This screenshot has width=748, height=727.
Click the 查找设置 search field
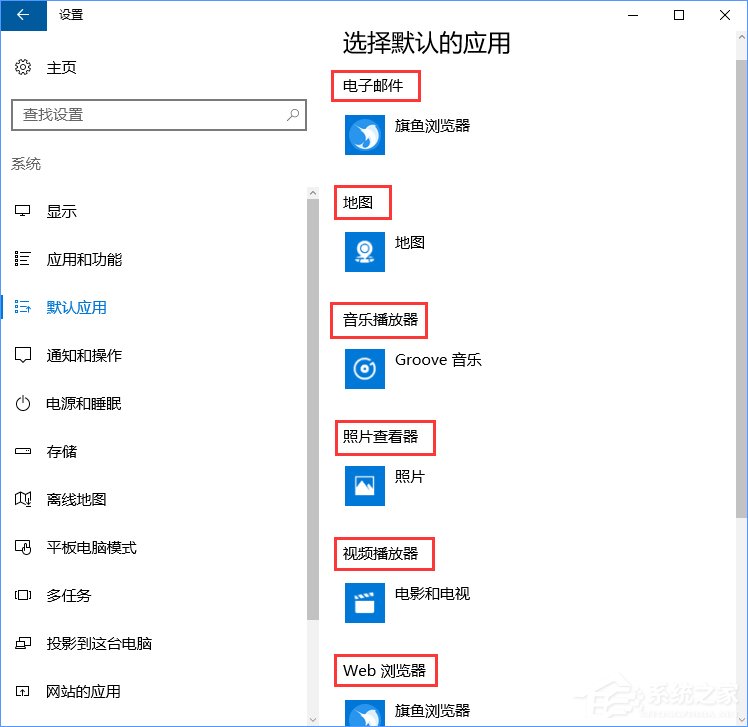(x=159, y=115)
